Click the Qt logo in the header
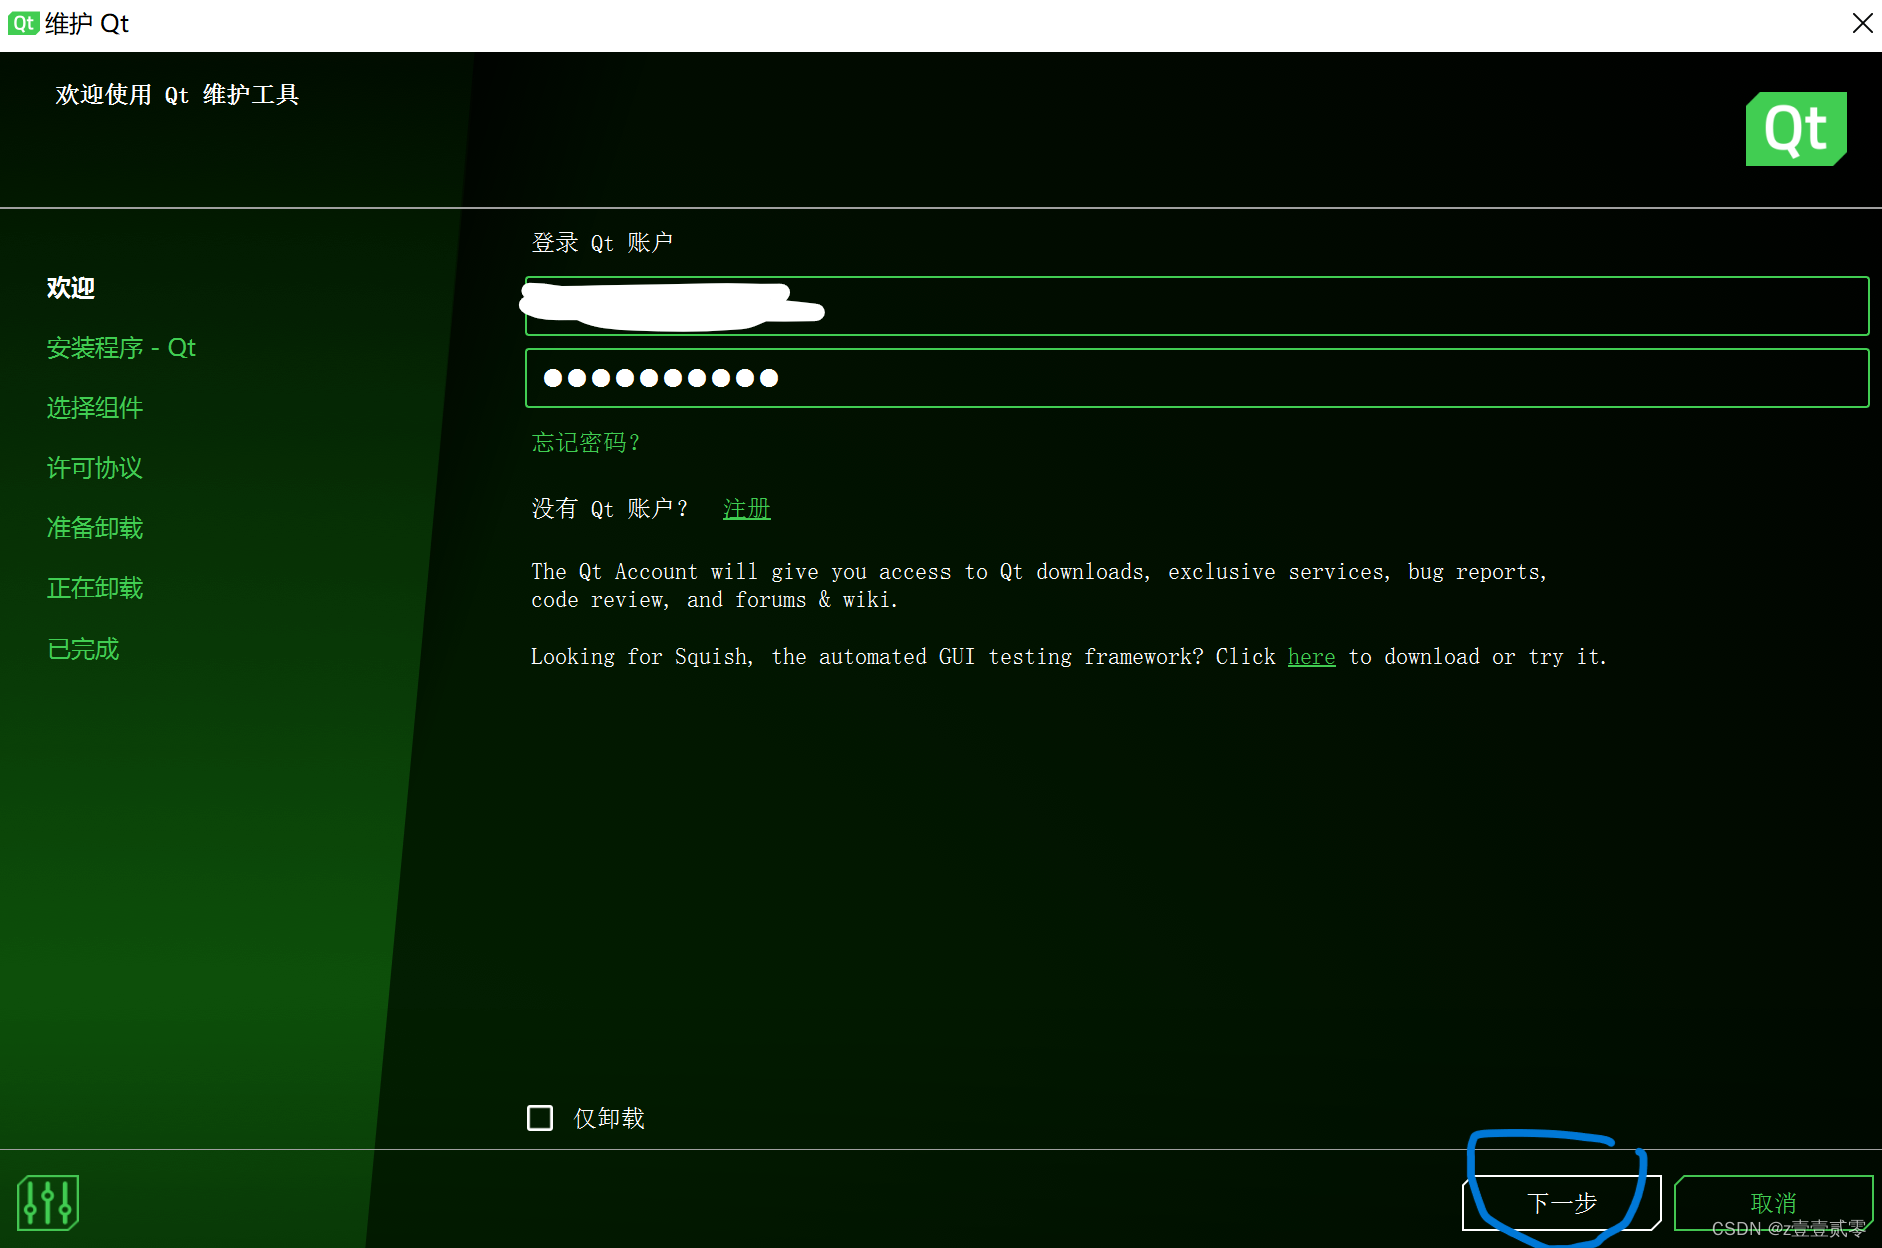Image resolution: width=1882 pixels, height=1248 pixels. click(1796, 129)
